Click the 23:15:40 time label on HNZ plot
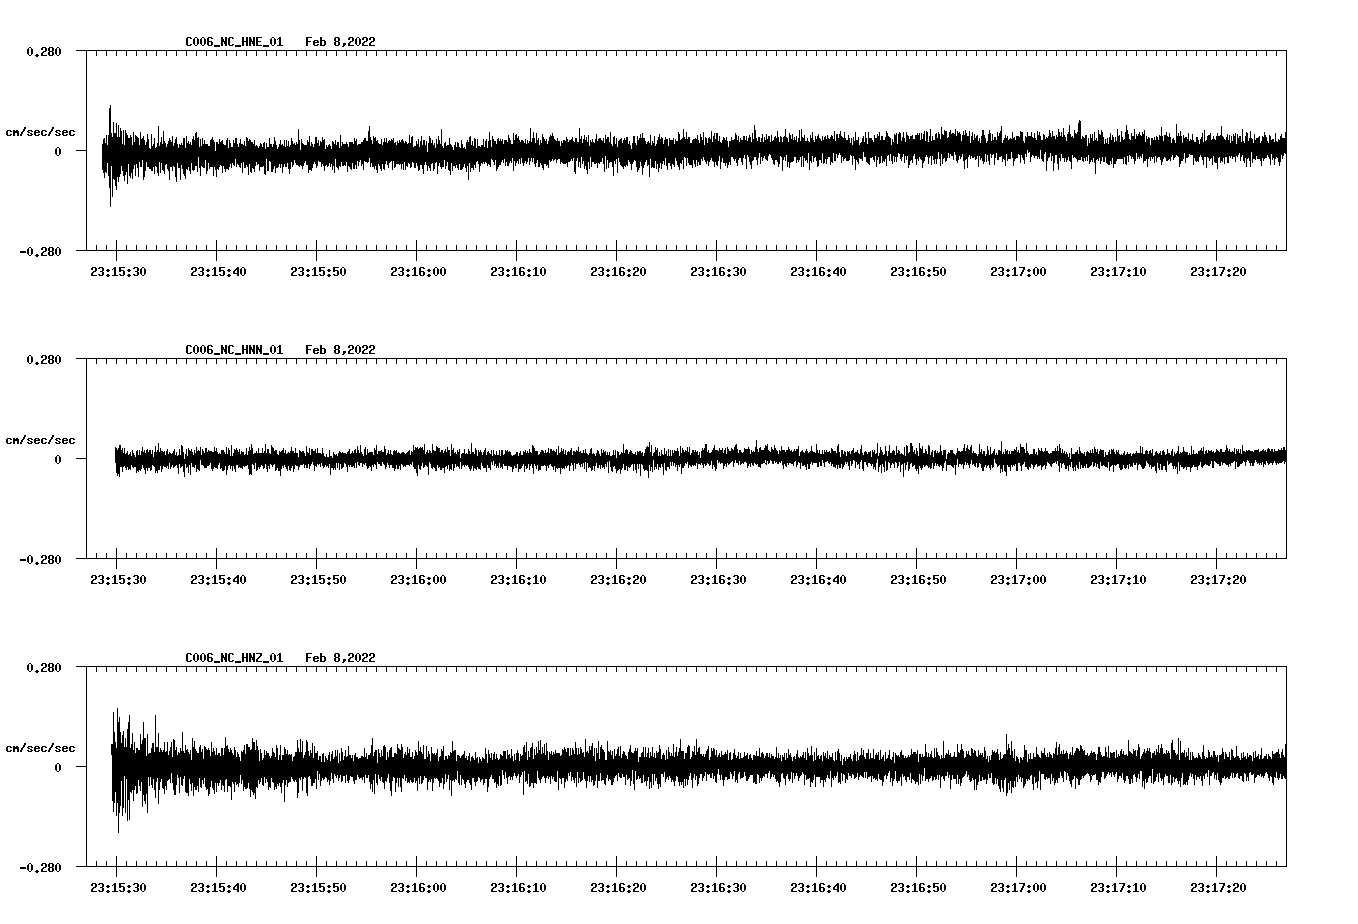Screen dimensions: 1358x924 tap(218, 887)
